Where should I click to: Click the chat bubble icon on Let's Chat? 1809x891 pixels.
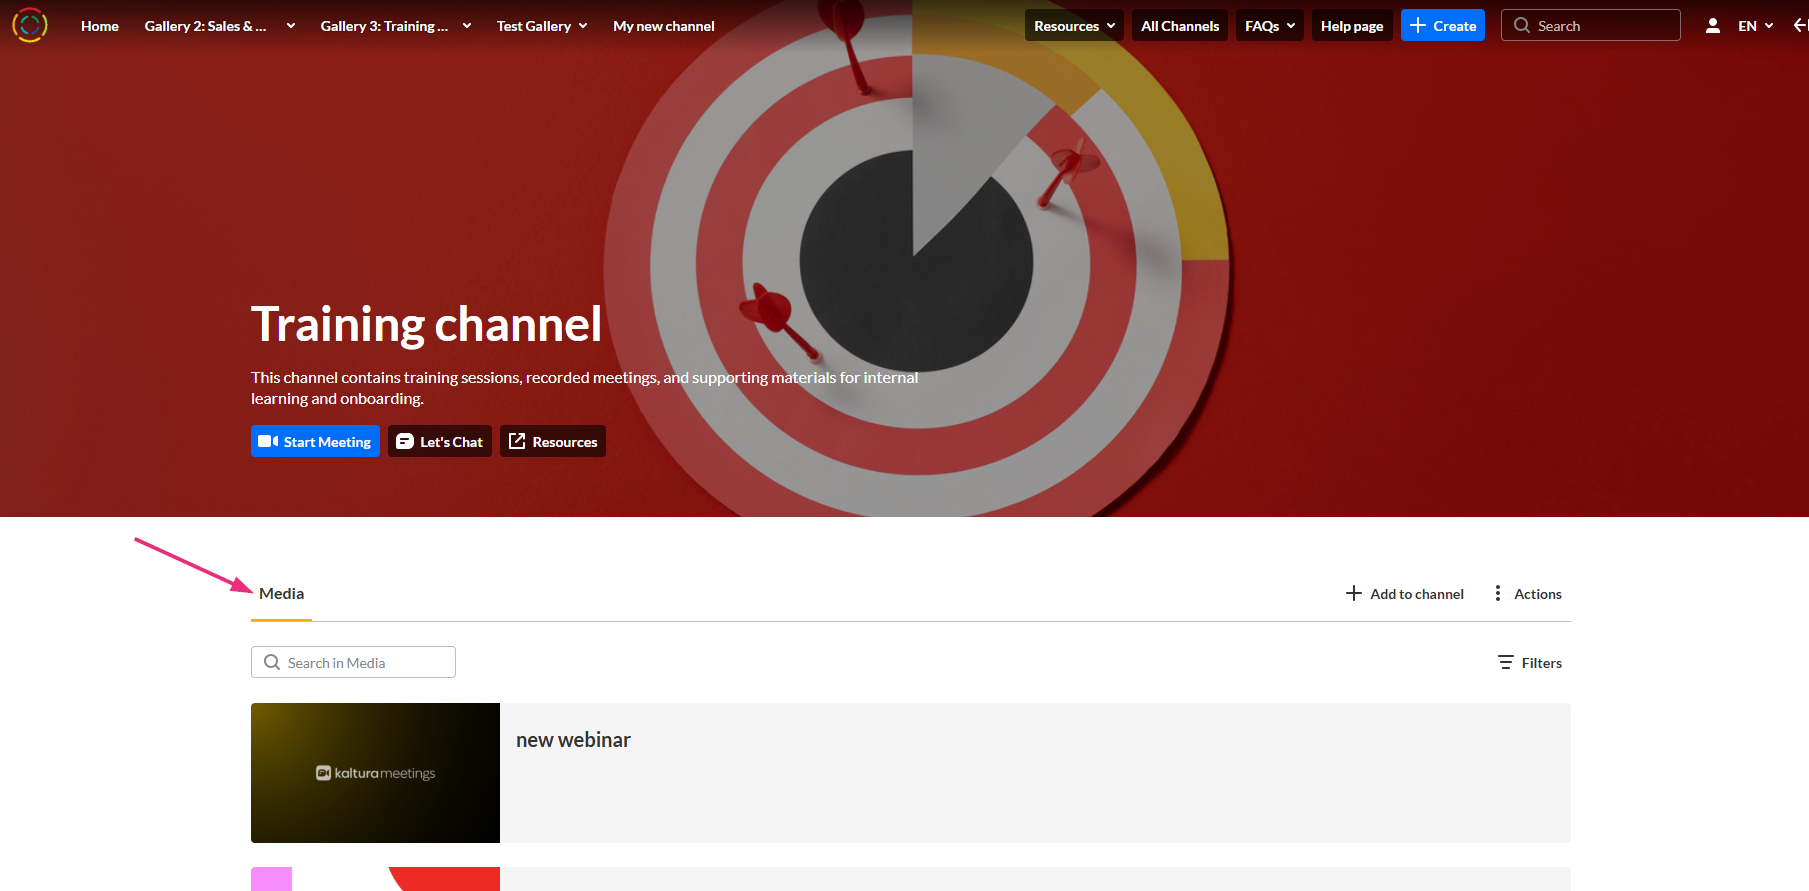point(405,442)
